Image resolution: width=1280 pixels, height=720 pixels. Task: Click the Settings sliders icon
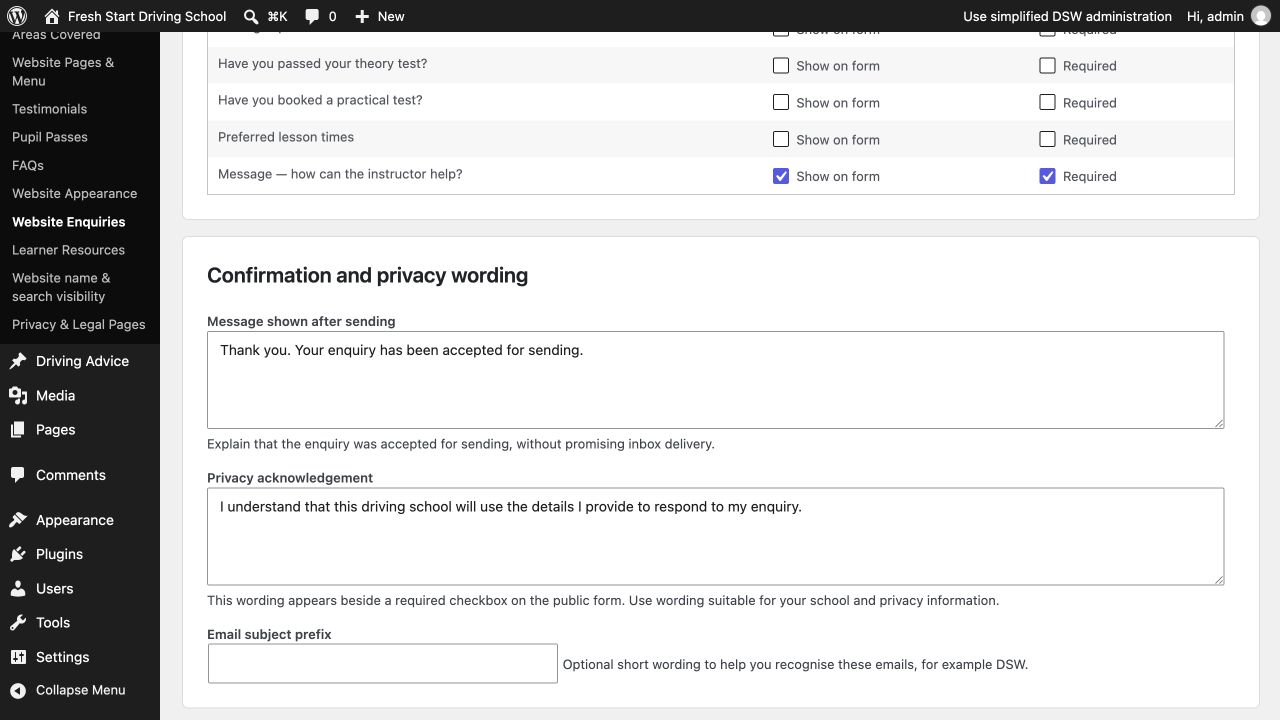coord(18,657)
